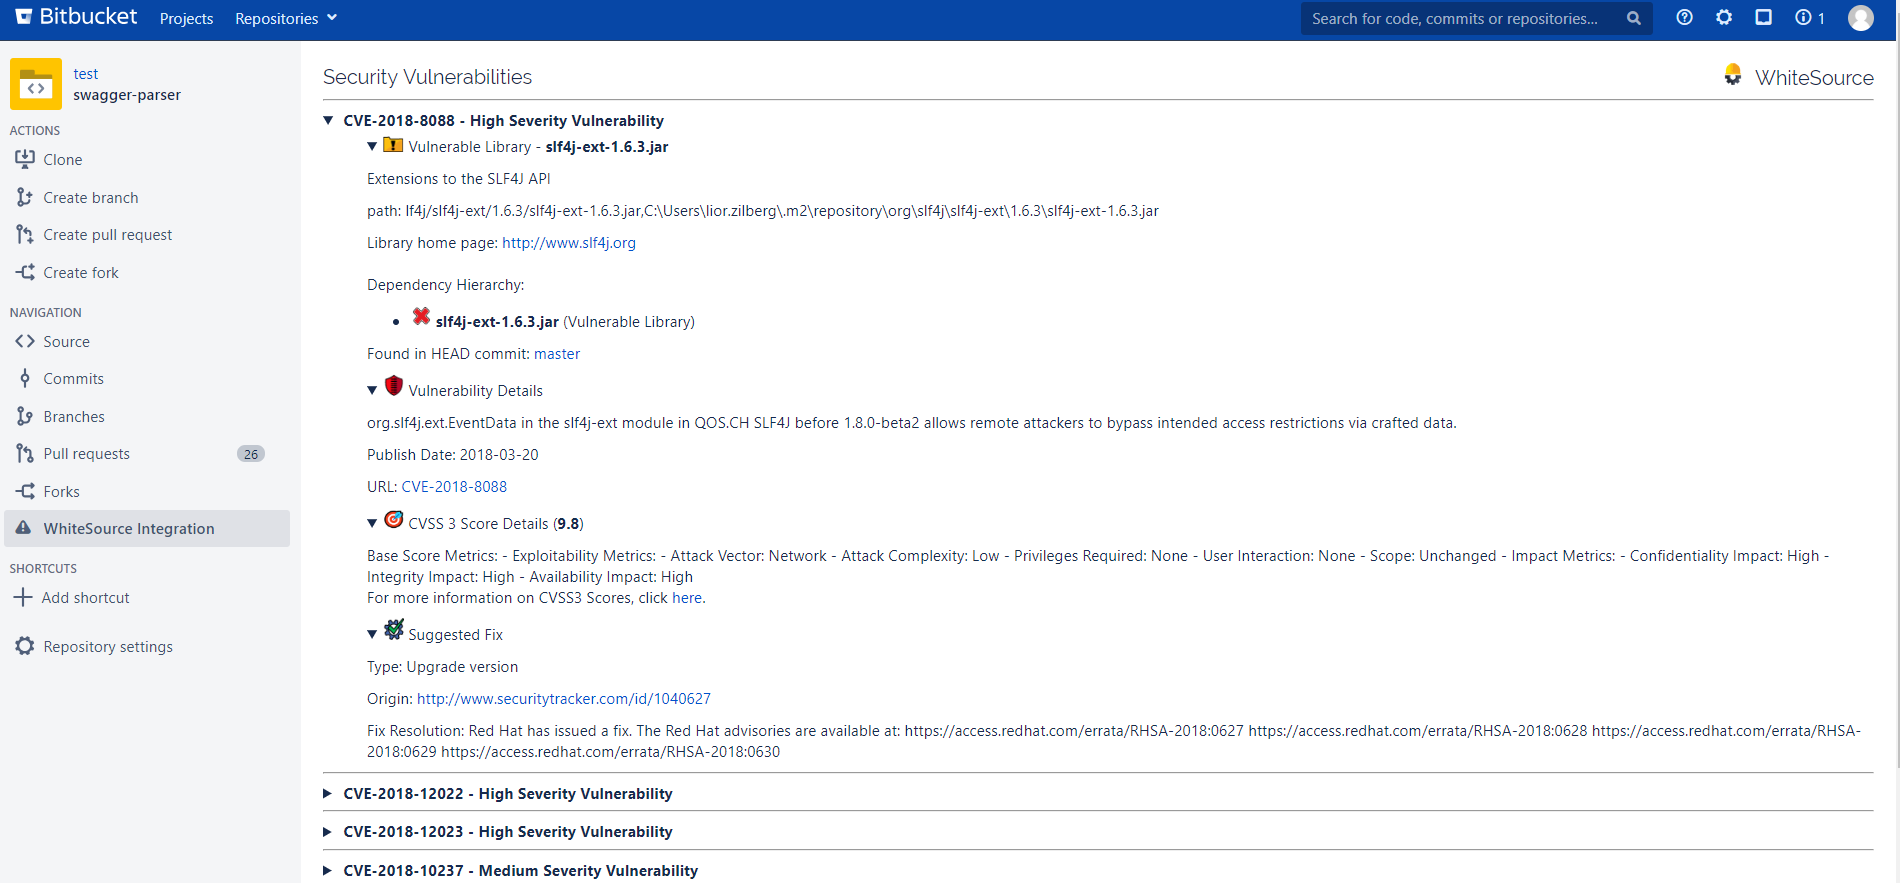Select WhiteSource Integration in sidebar

(x=147, y=528)
